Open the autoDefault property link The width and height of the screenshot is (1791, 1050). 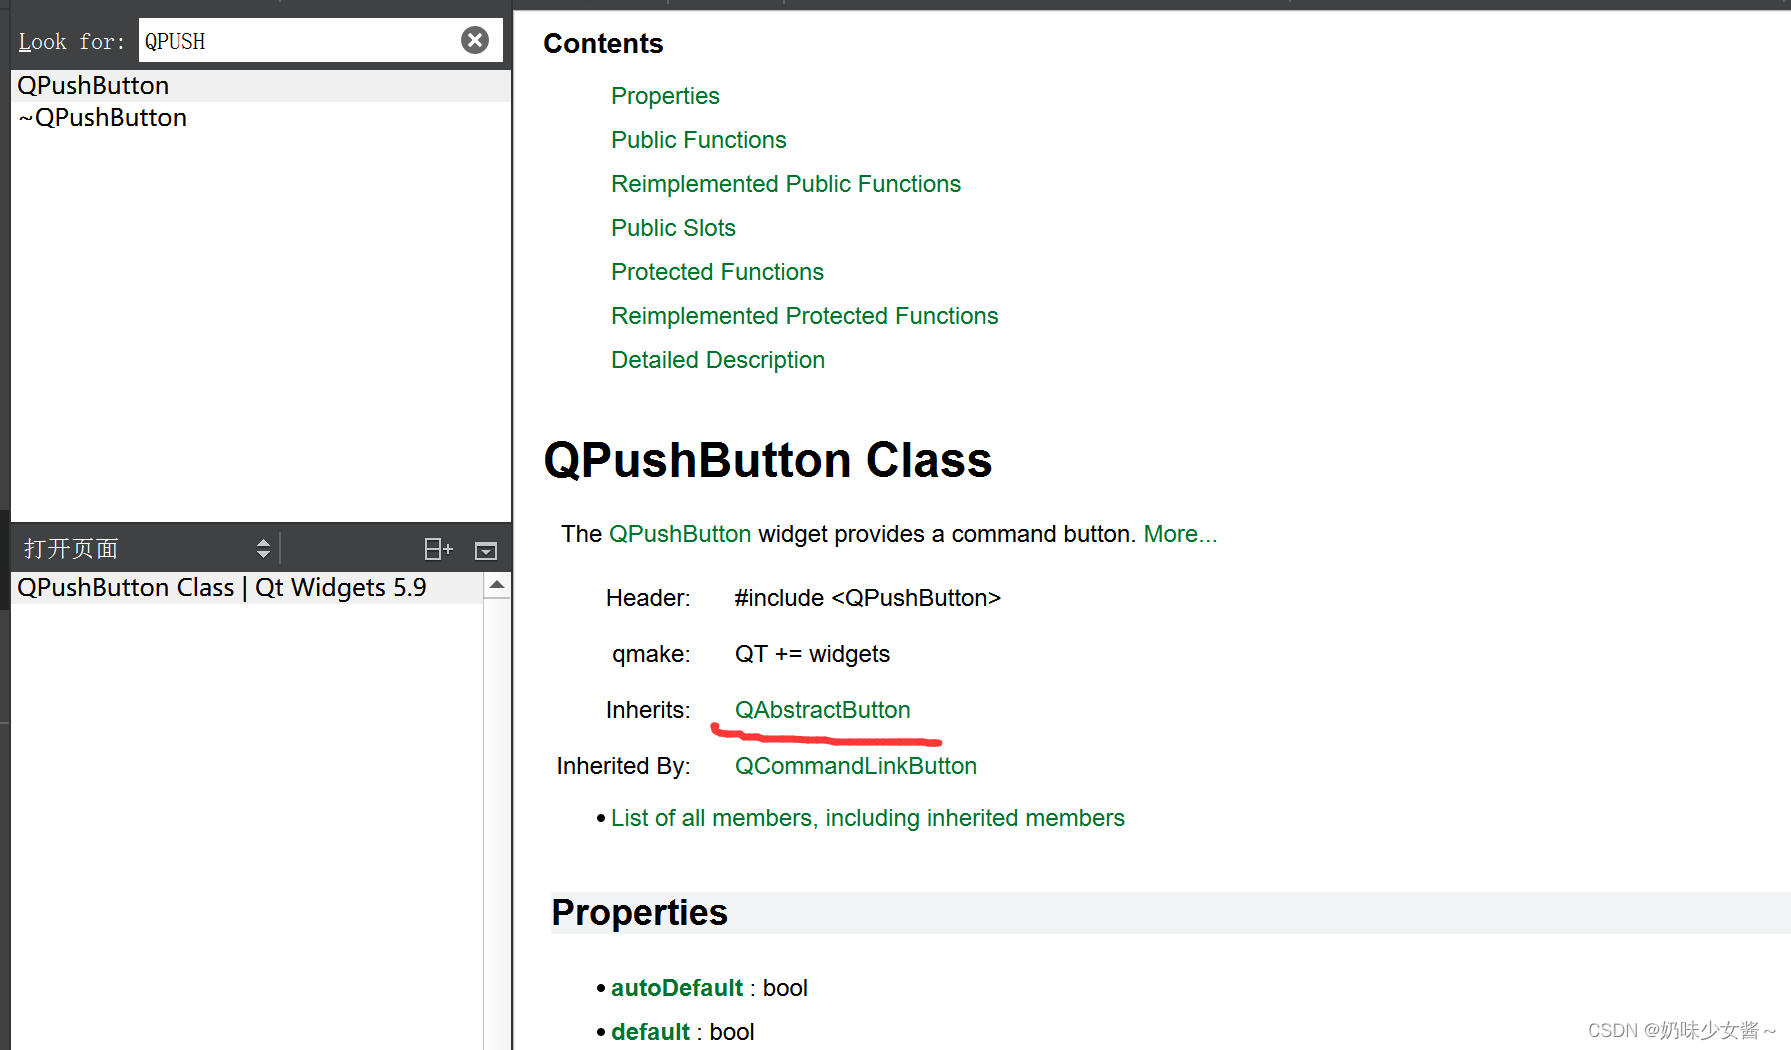tap(677, 988)
